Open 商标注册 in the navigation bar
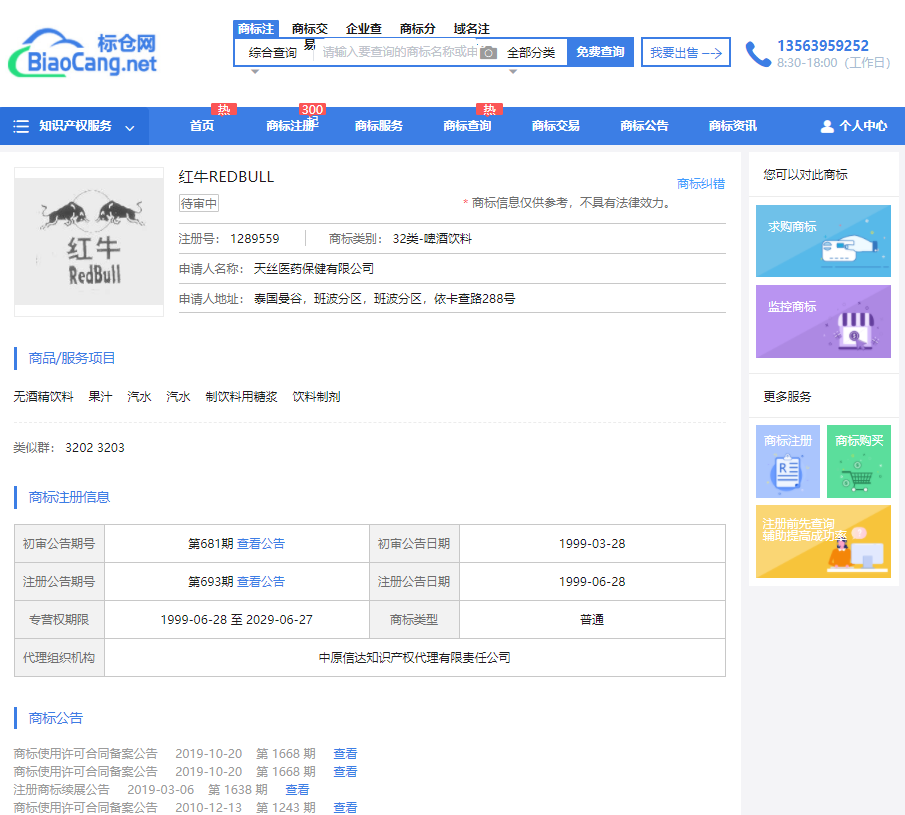Screen dimensions: 905x815 point(291,126)
